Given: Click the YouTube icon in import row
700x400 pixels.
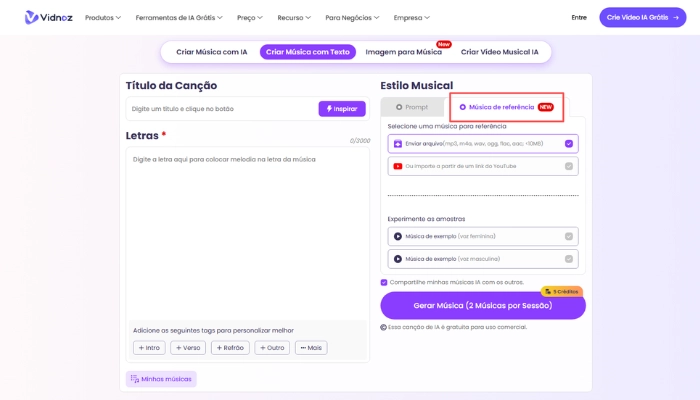Looking at the screenshot, I should pyautogui.click(x=397, y=166).
